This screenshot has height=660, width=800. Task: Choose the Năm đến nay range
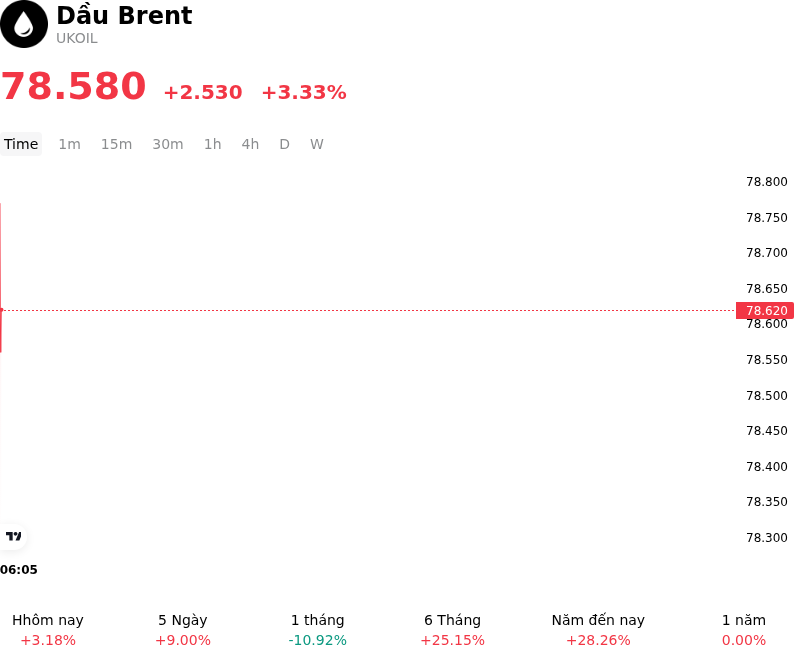[598, 630]
